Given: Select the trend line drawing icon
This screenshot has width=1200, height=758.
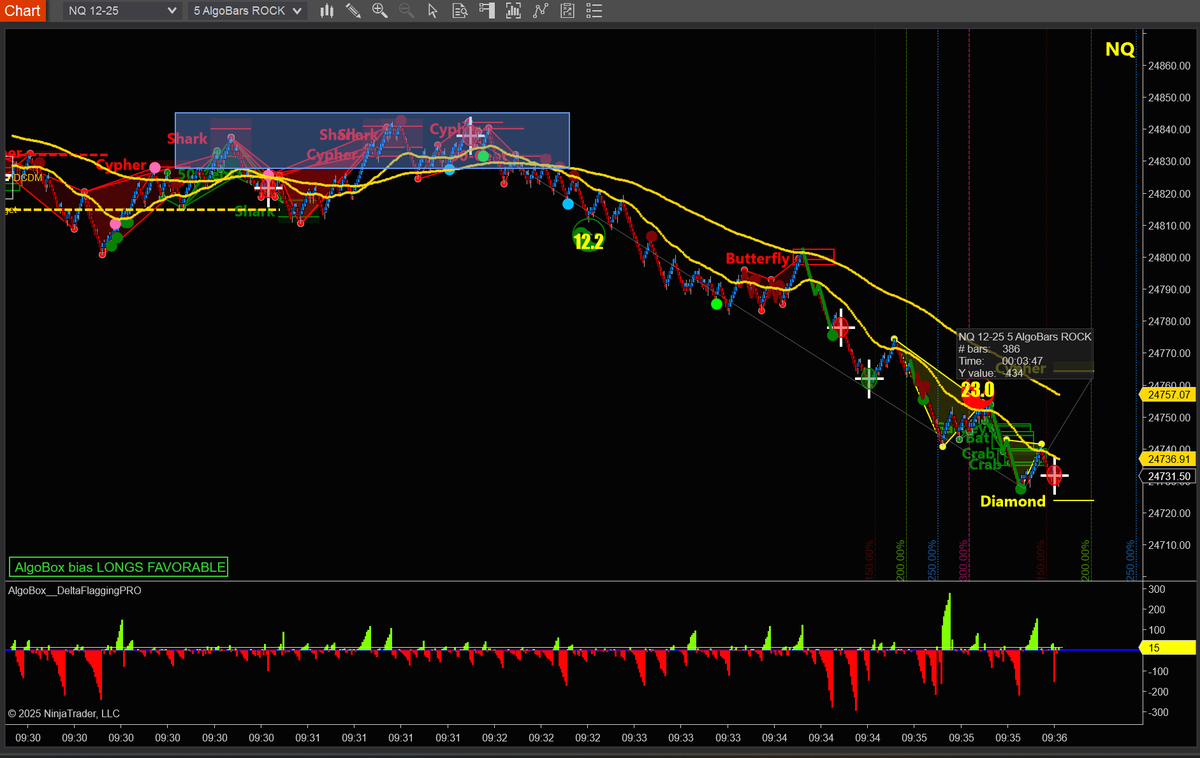Looking at the screenshot, I should (x=541, y=11).
